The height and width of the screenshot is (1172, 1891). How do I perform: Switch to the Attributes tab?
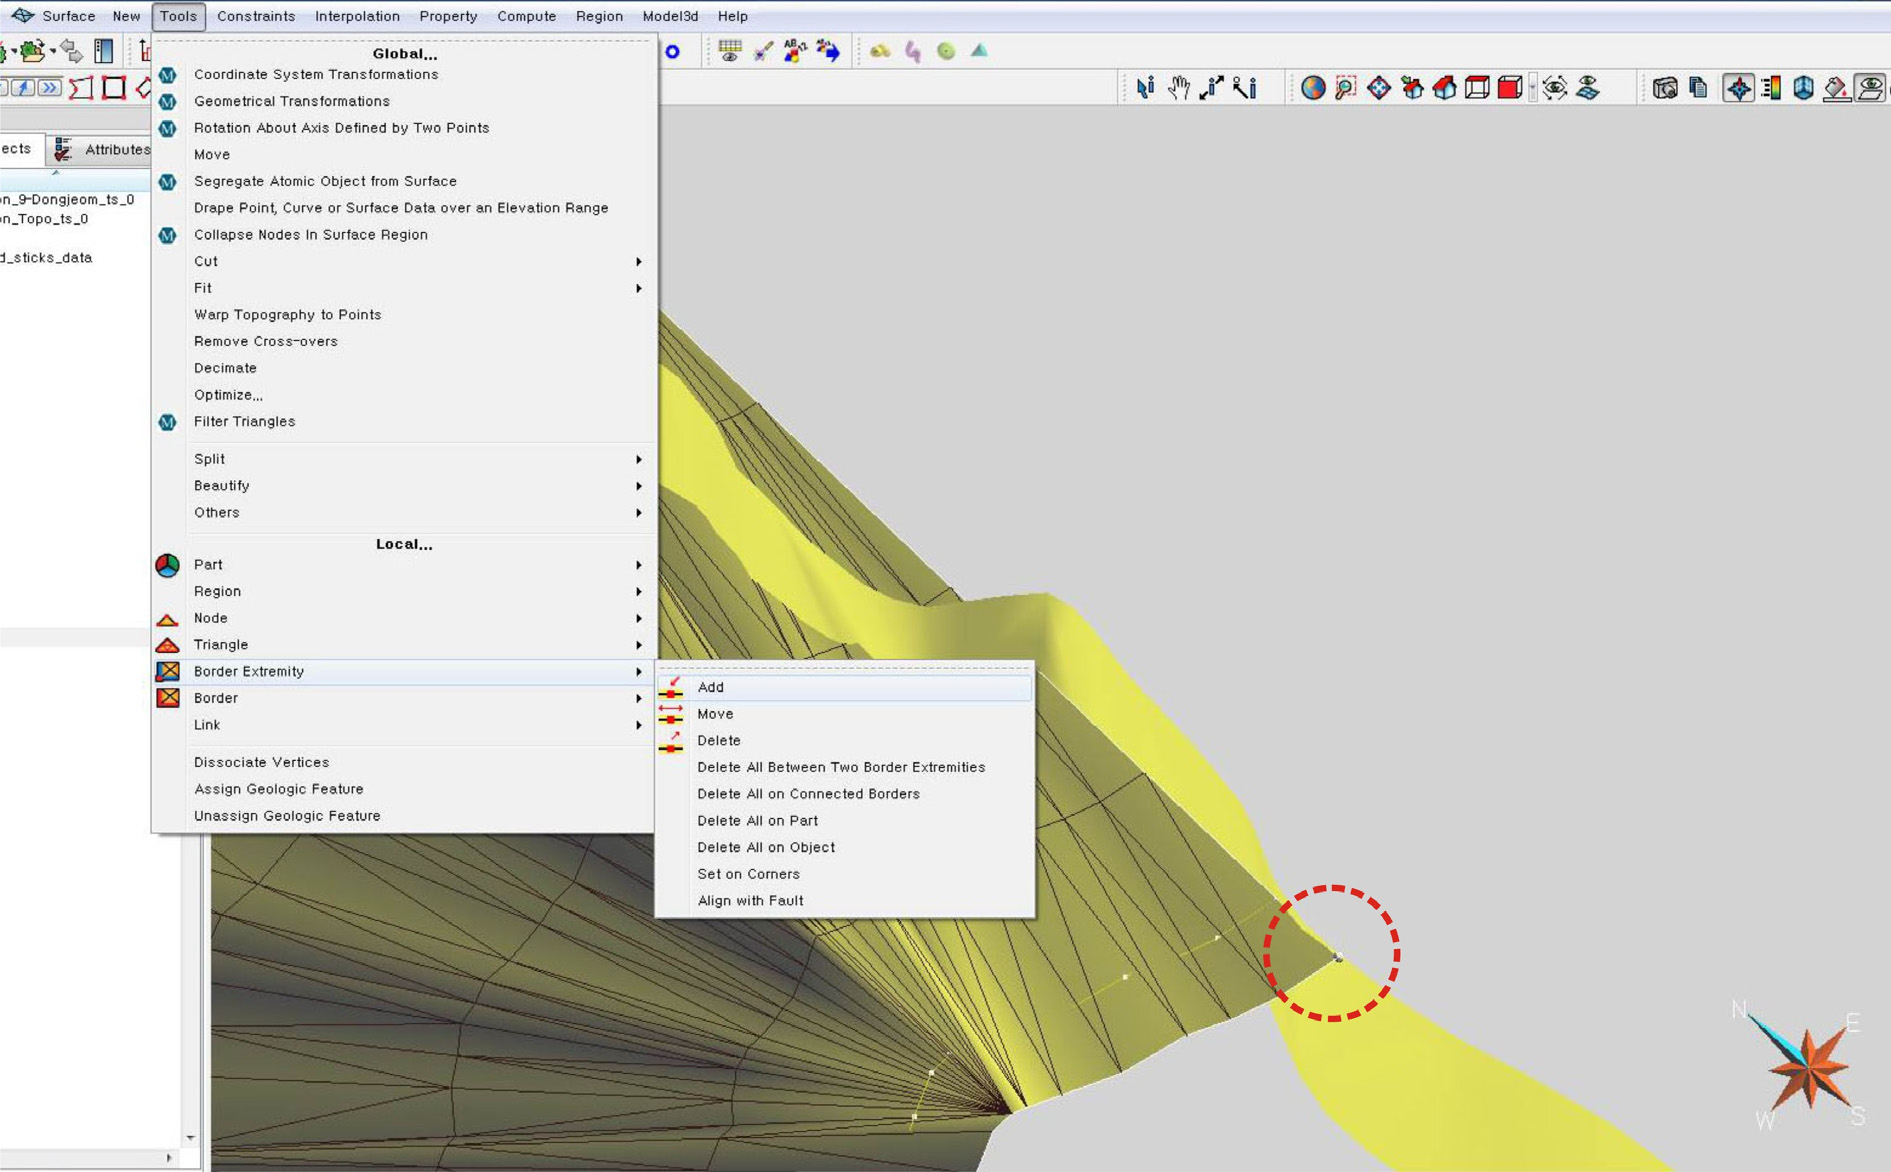coord(103,149)
